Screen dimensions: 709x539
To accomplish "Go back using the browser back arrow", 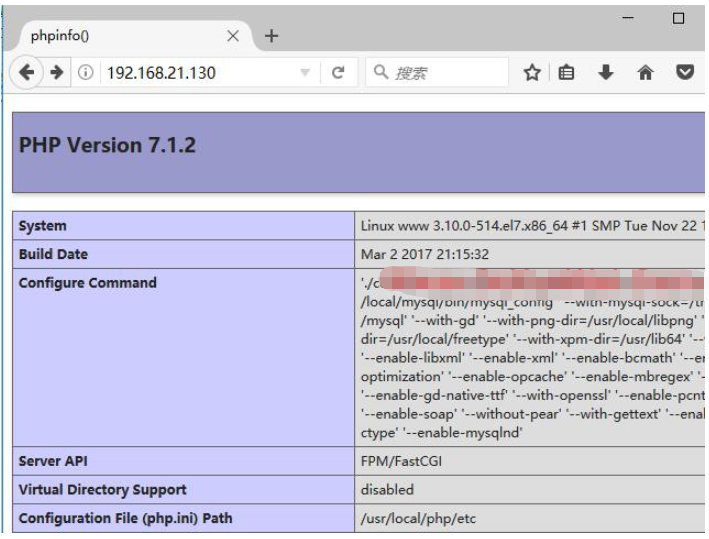I will coord(27,72).
